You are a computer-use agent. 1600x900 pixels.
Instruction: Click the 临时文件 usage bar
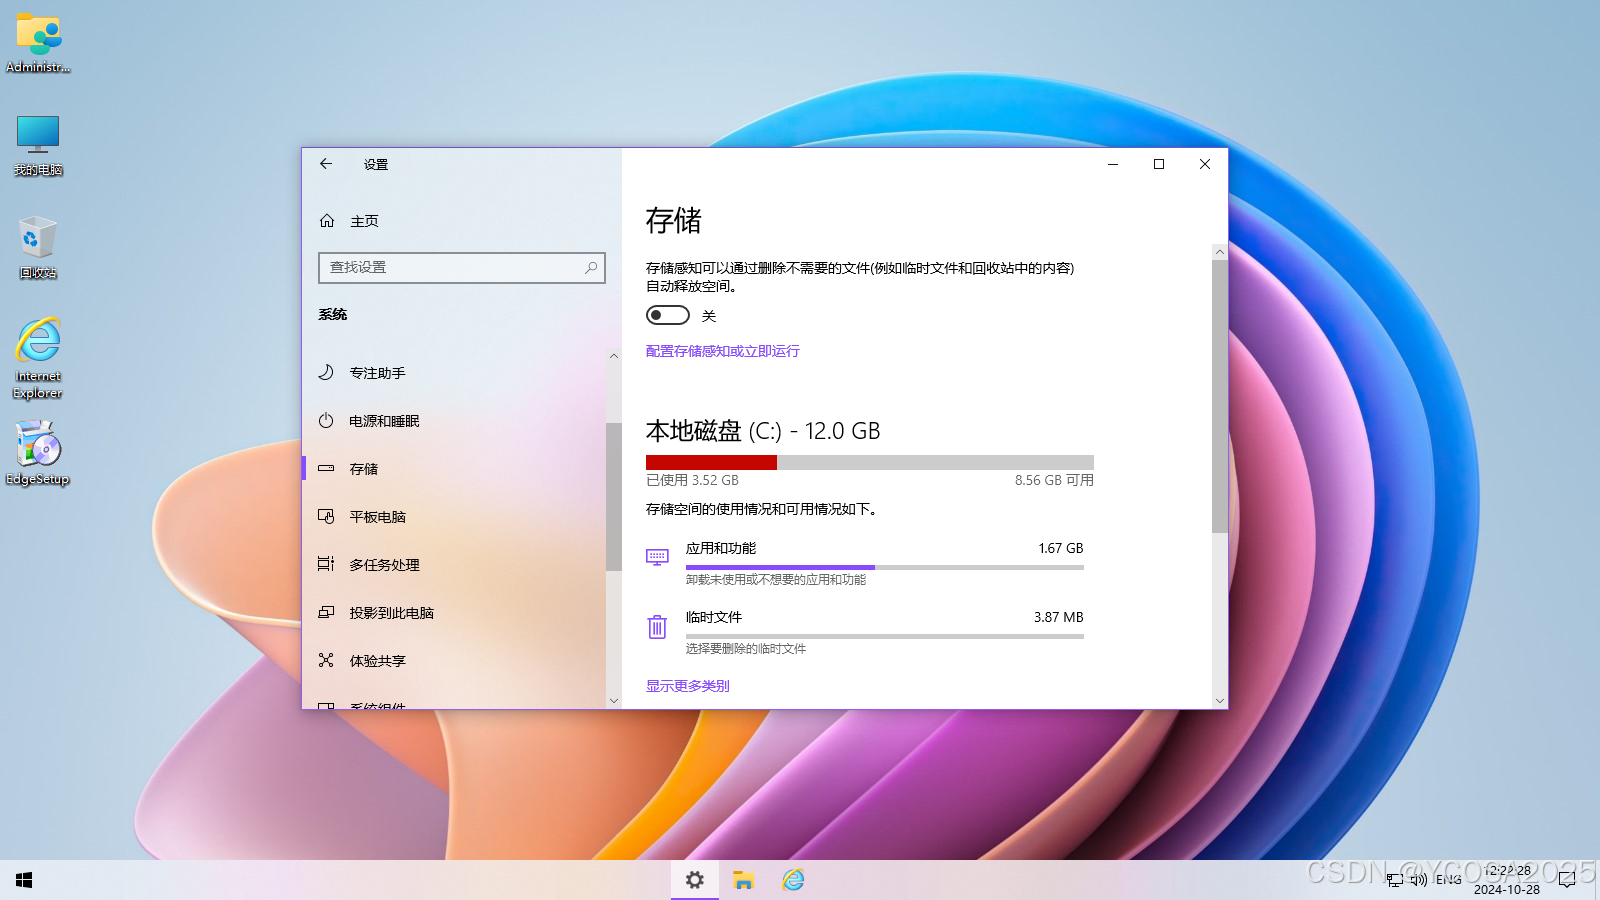[885, 636]
